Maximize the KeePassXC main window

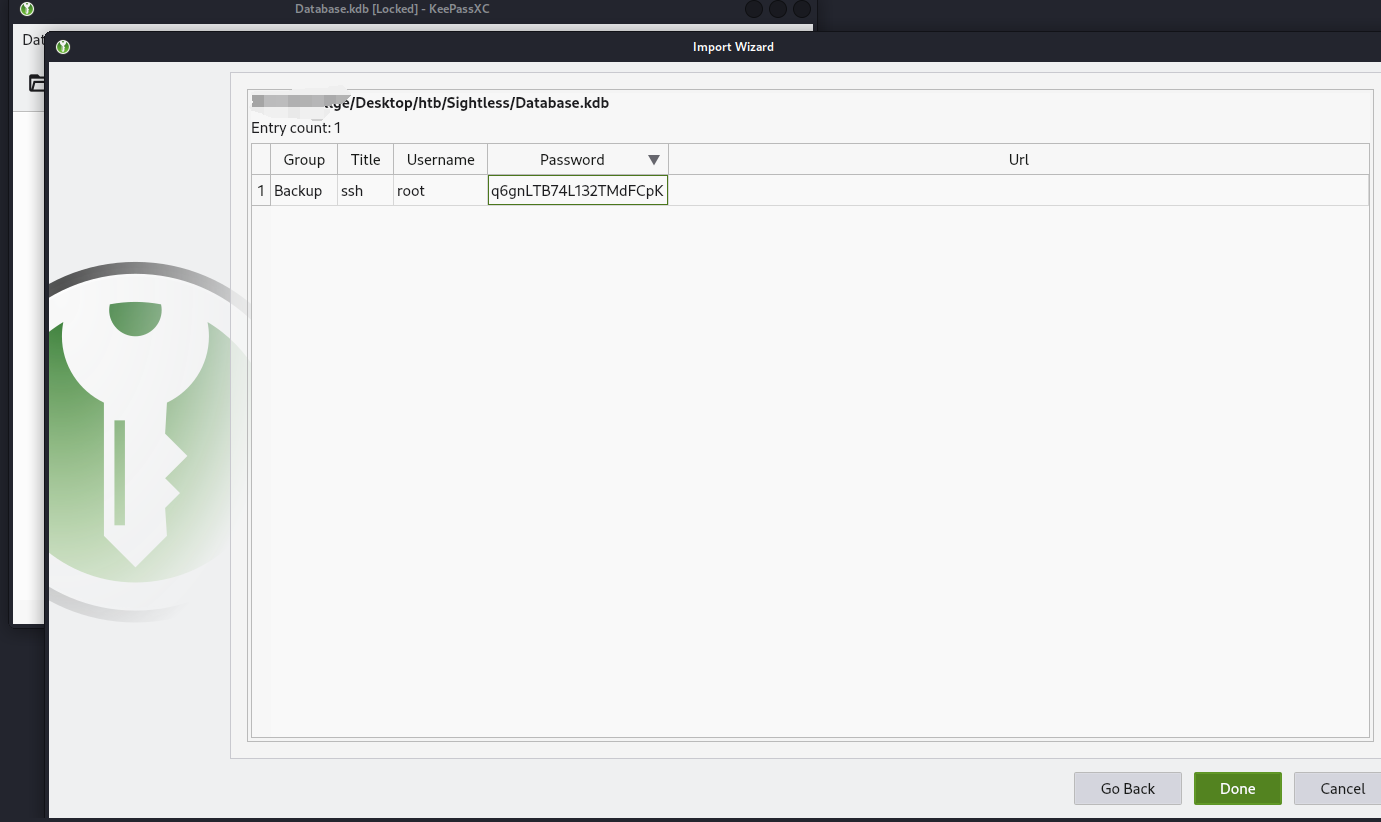(x=778, y=10)
